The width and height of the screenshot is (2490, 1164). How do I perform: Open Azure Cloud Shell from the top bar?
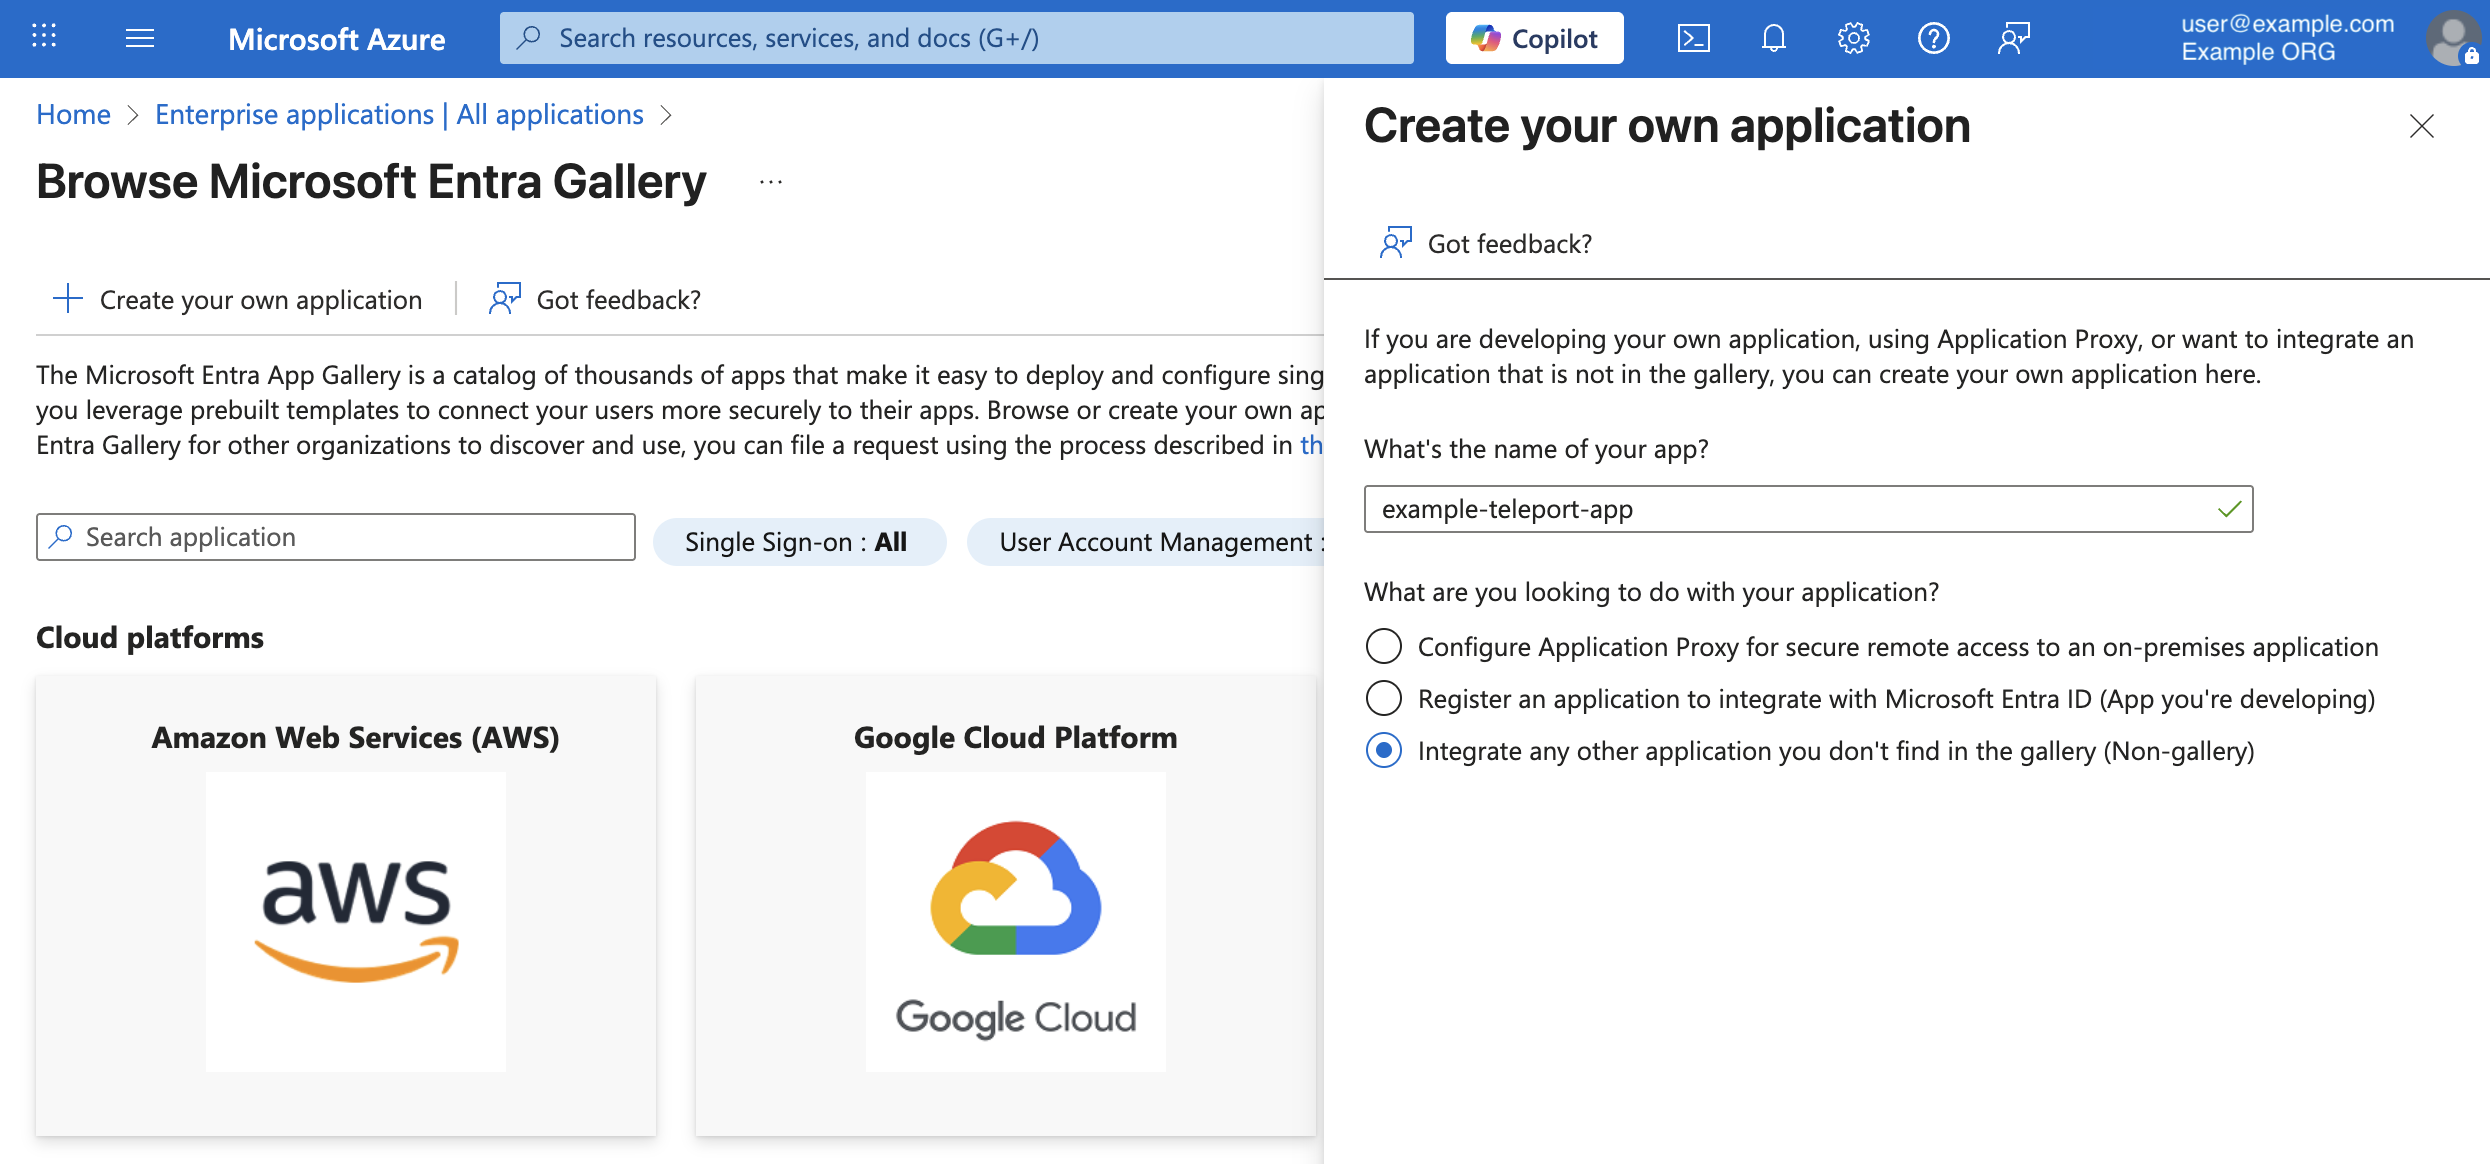point(1694,38)
